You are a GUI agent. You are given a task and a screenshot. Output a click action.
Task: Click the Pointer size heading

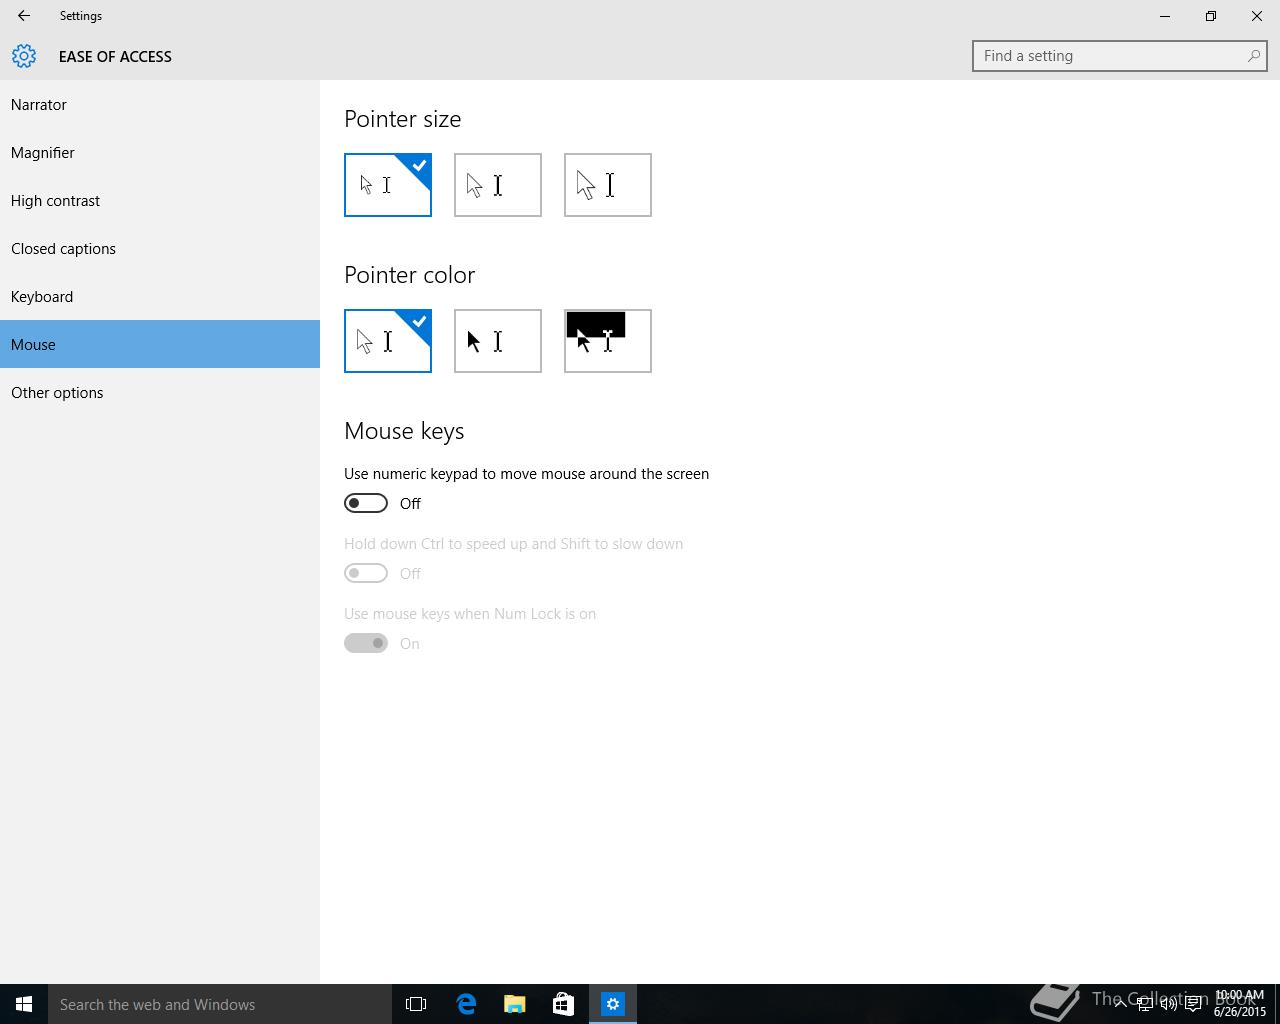403,119
